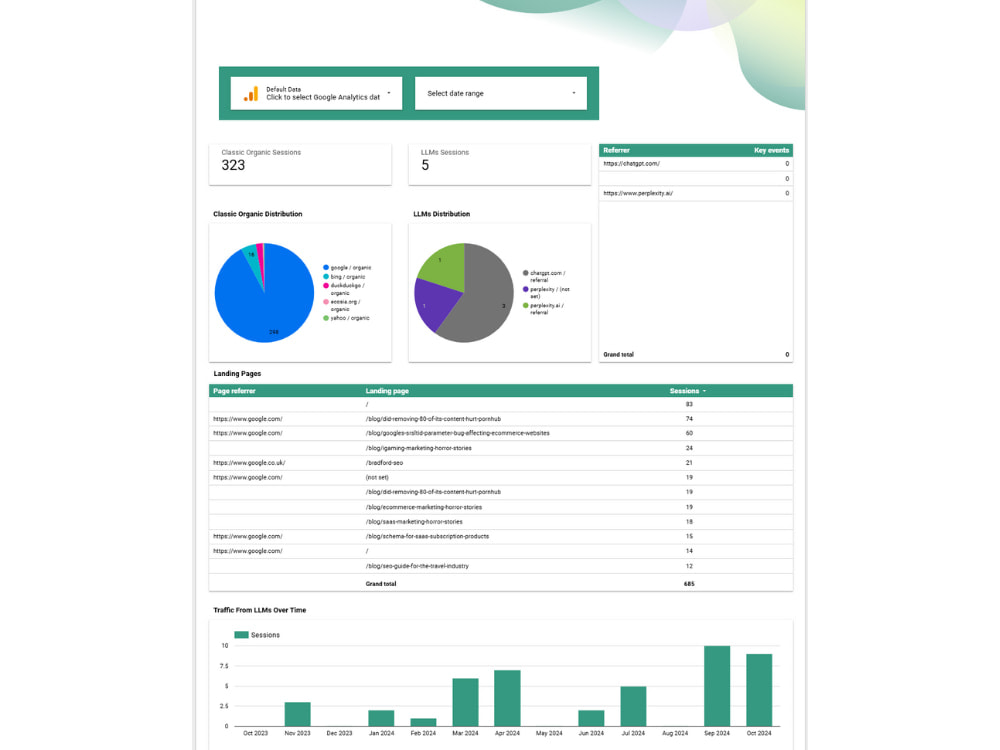Click the yahoo / organic legend entry
Image resolution: width=1000 pixels, height=750 pixels.
(x=346, y=318)
